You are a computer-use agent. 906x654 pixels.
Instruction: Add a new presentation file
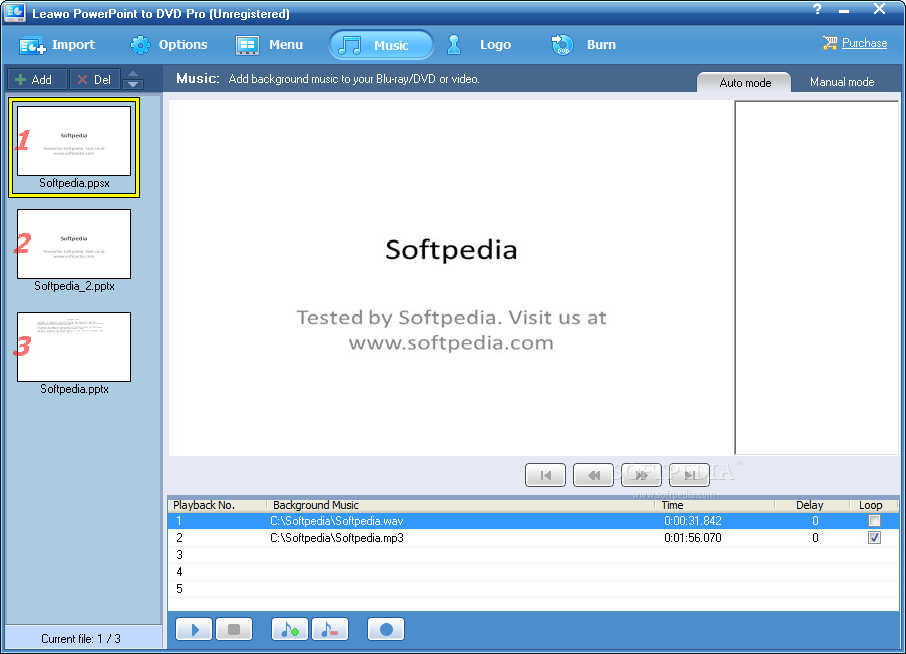click(36, 80)
